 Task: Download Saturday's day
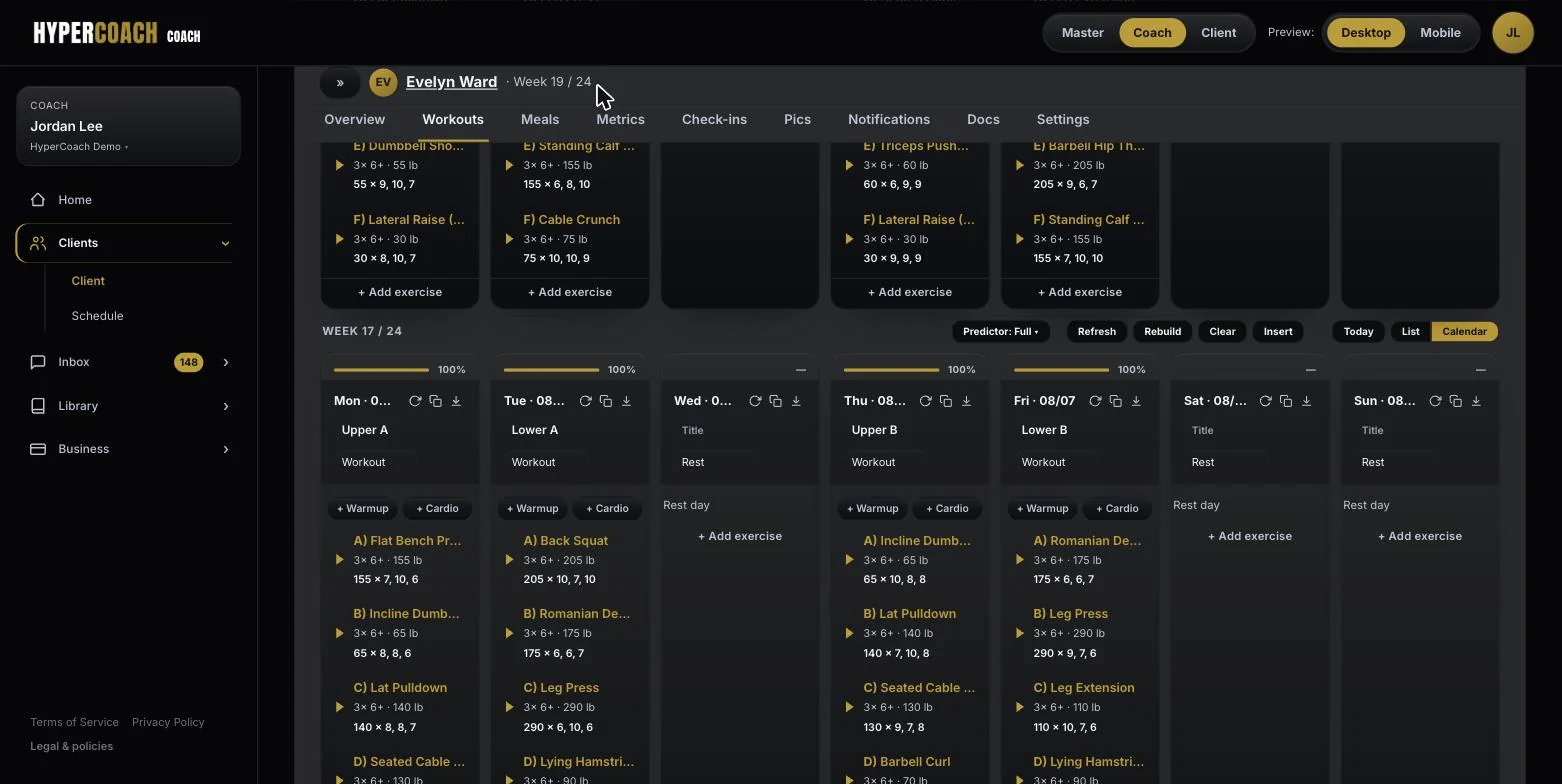[x=1306, y=401]
